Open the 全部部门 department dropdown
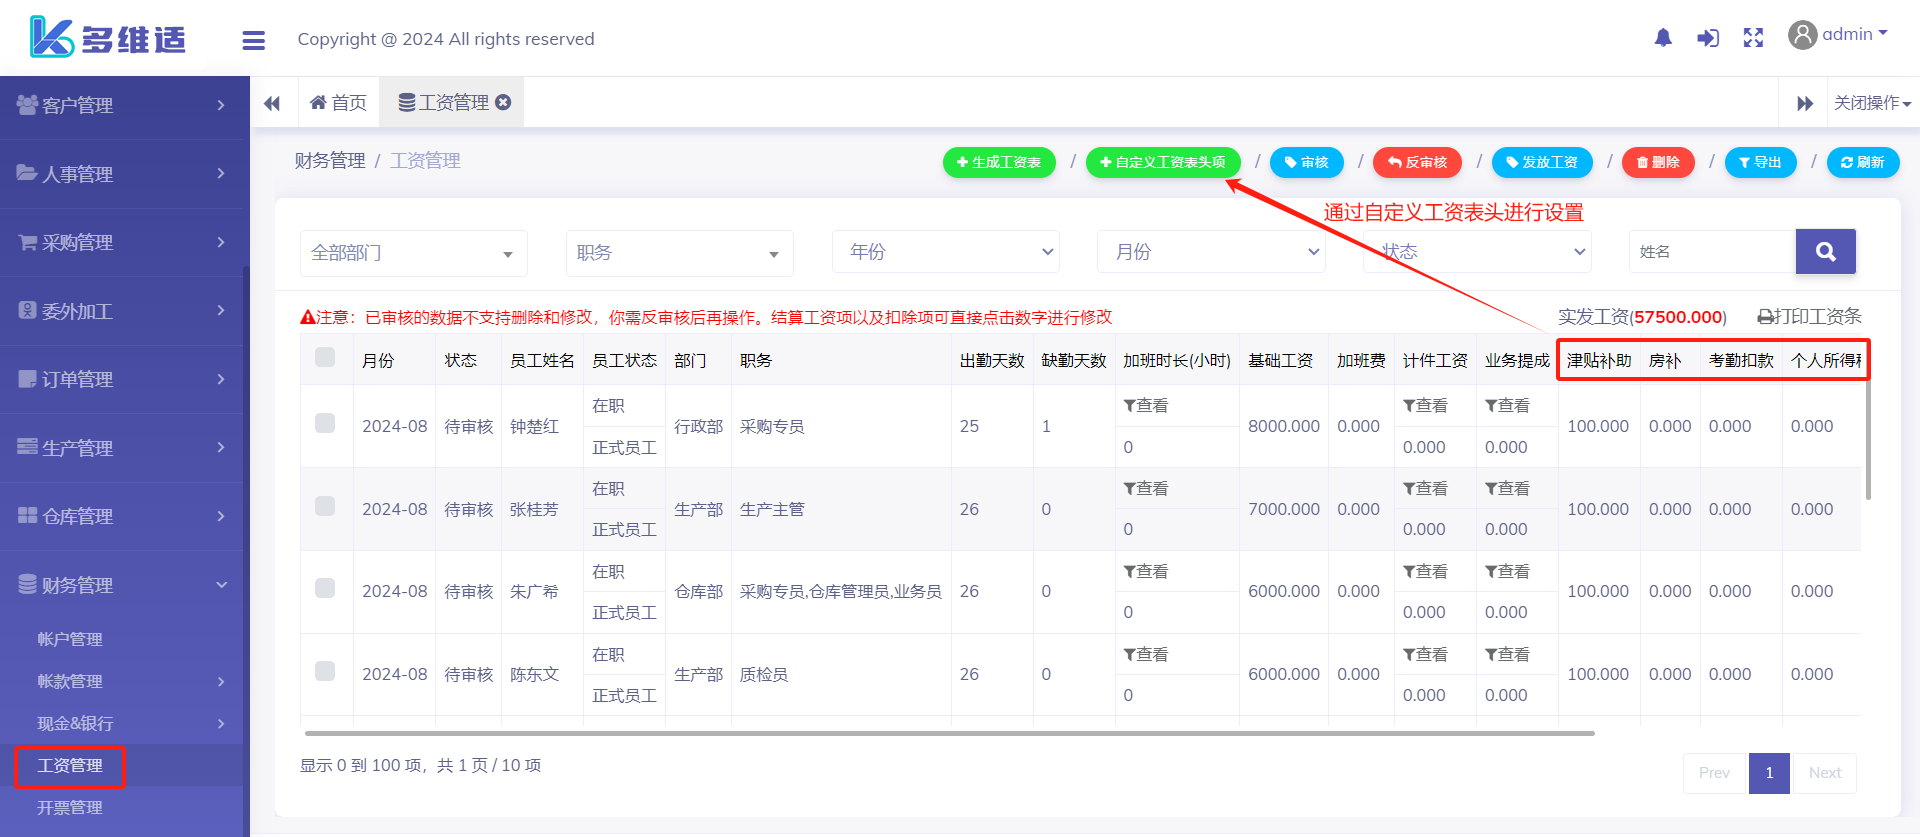Image resolution: width=1920 pixels, height=837 pixels. pos(413,253)
